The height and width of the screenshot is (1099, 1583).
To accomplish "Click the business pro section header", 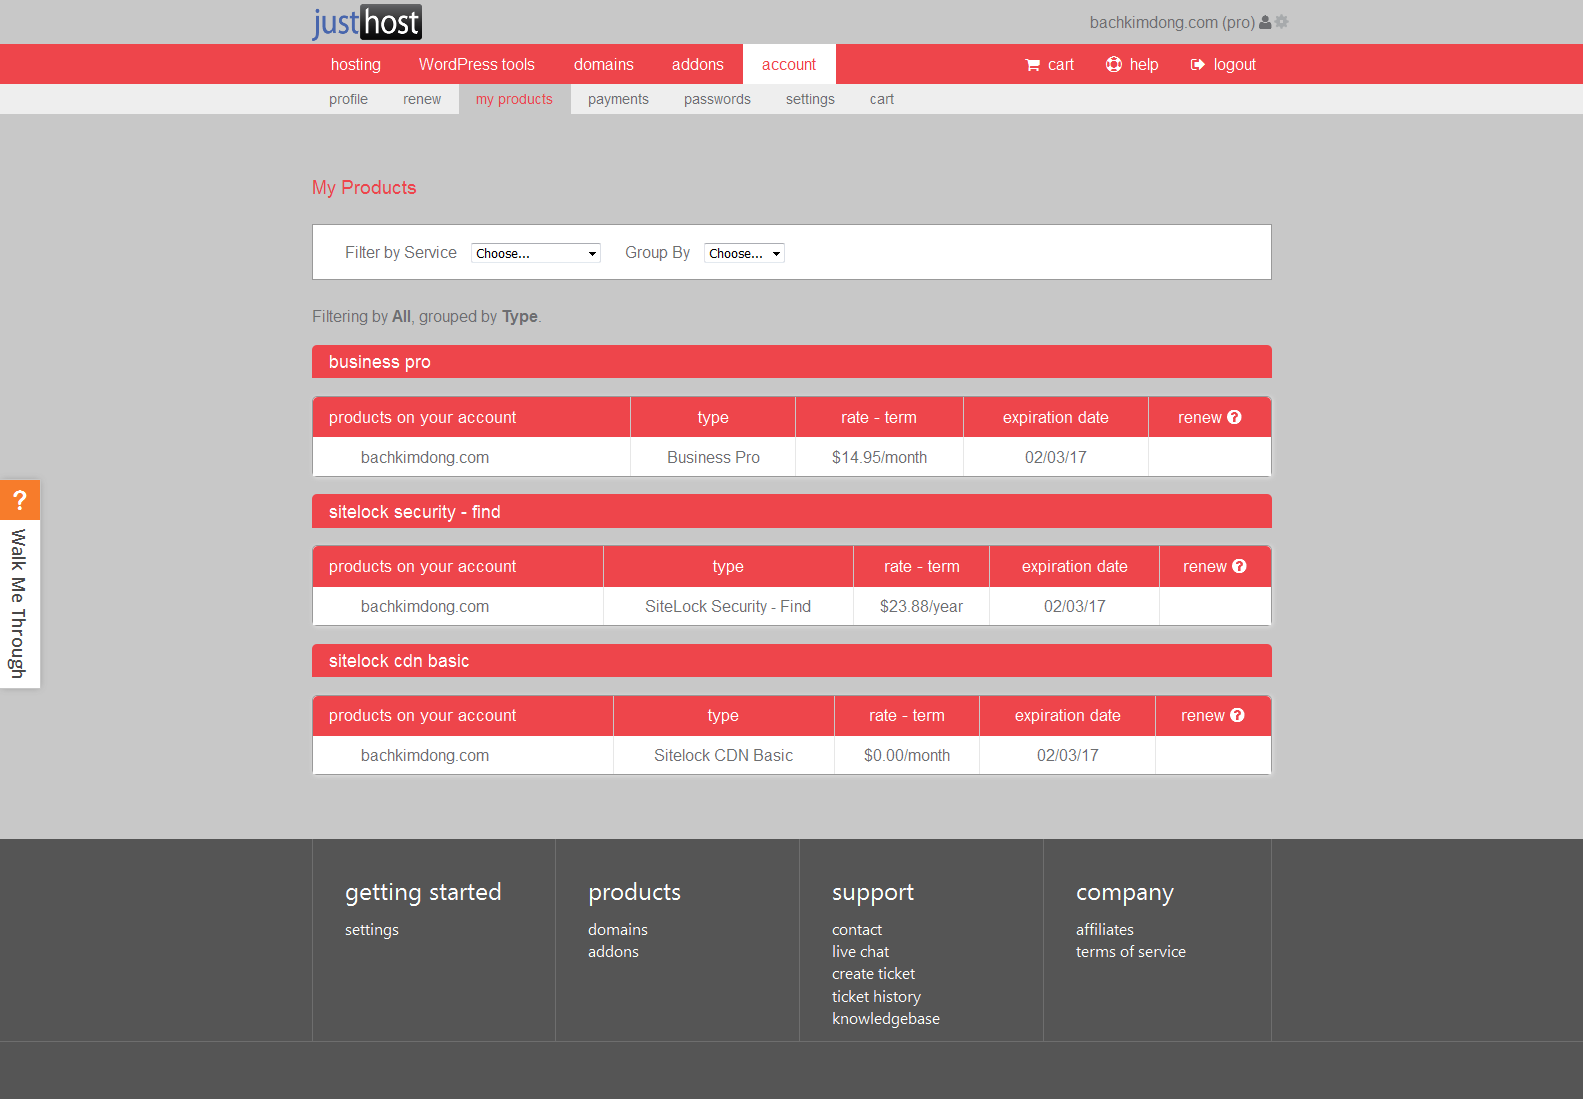I will click(792, 362).
